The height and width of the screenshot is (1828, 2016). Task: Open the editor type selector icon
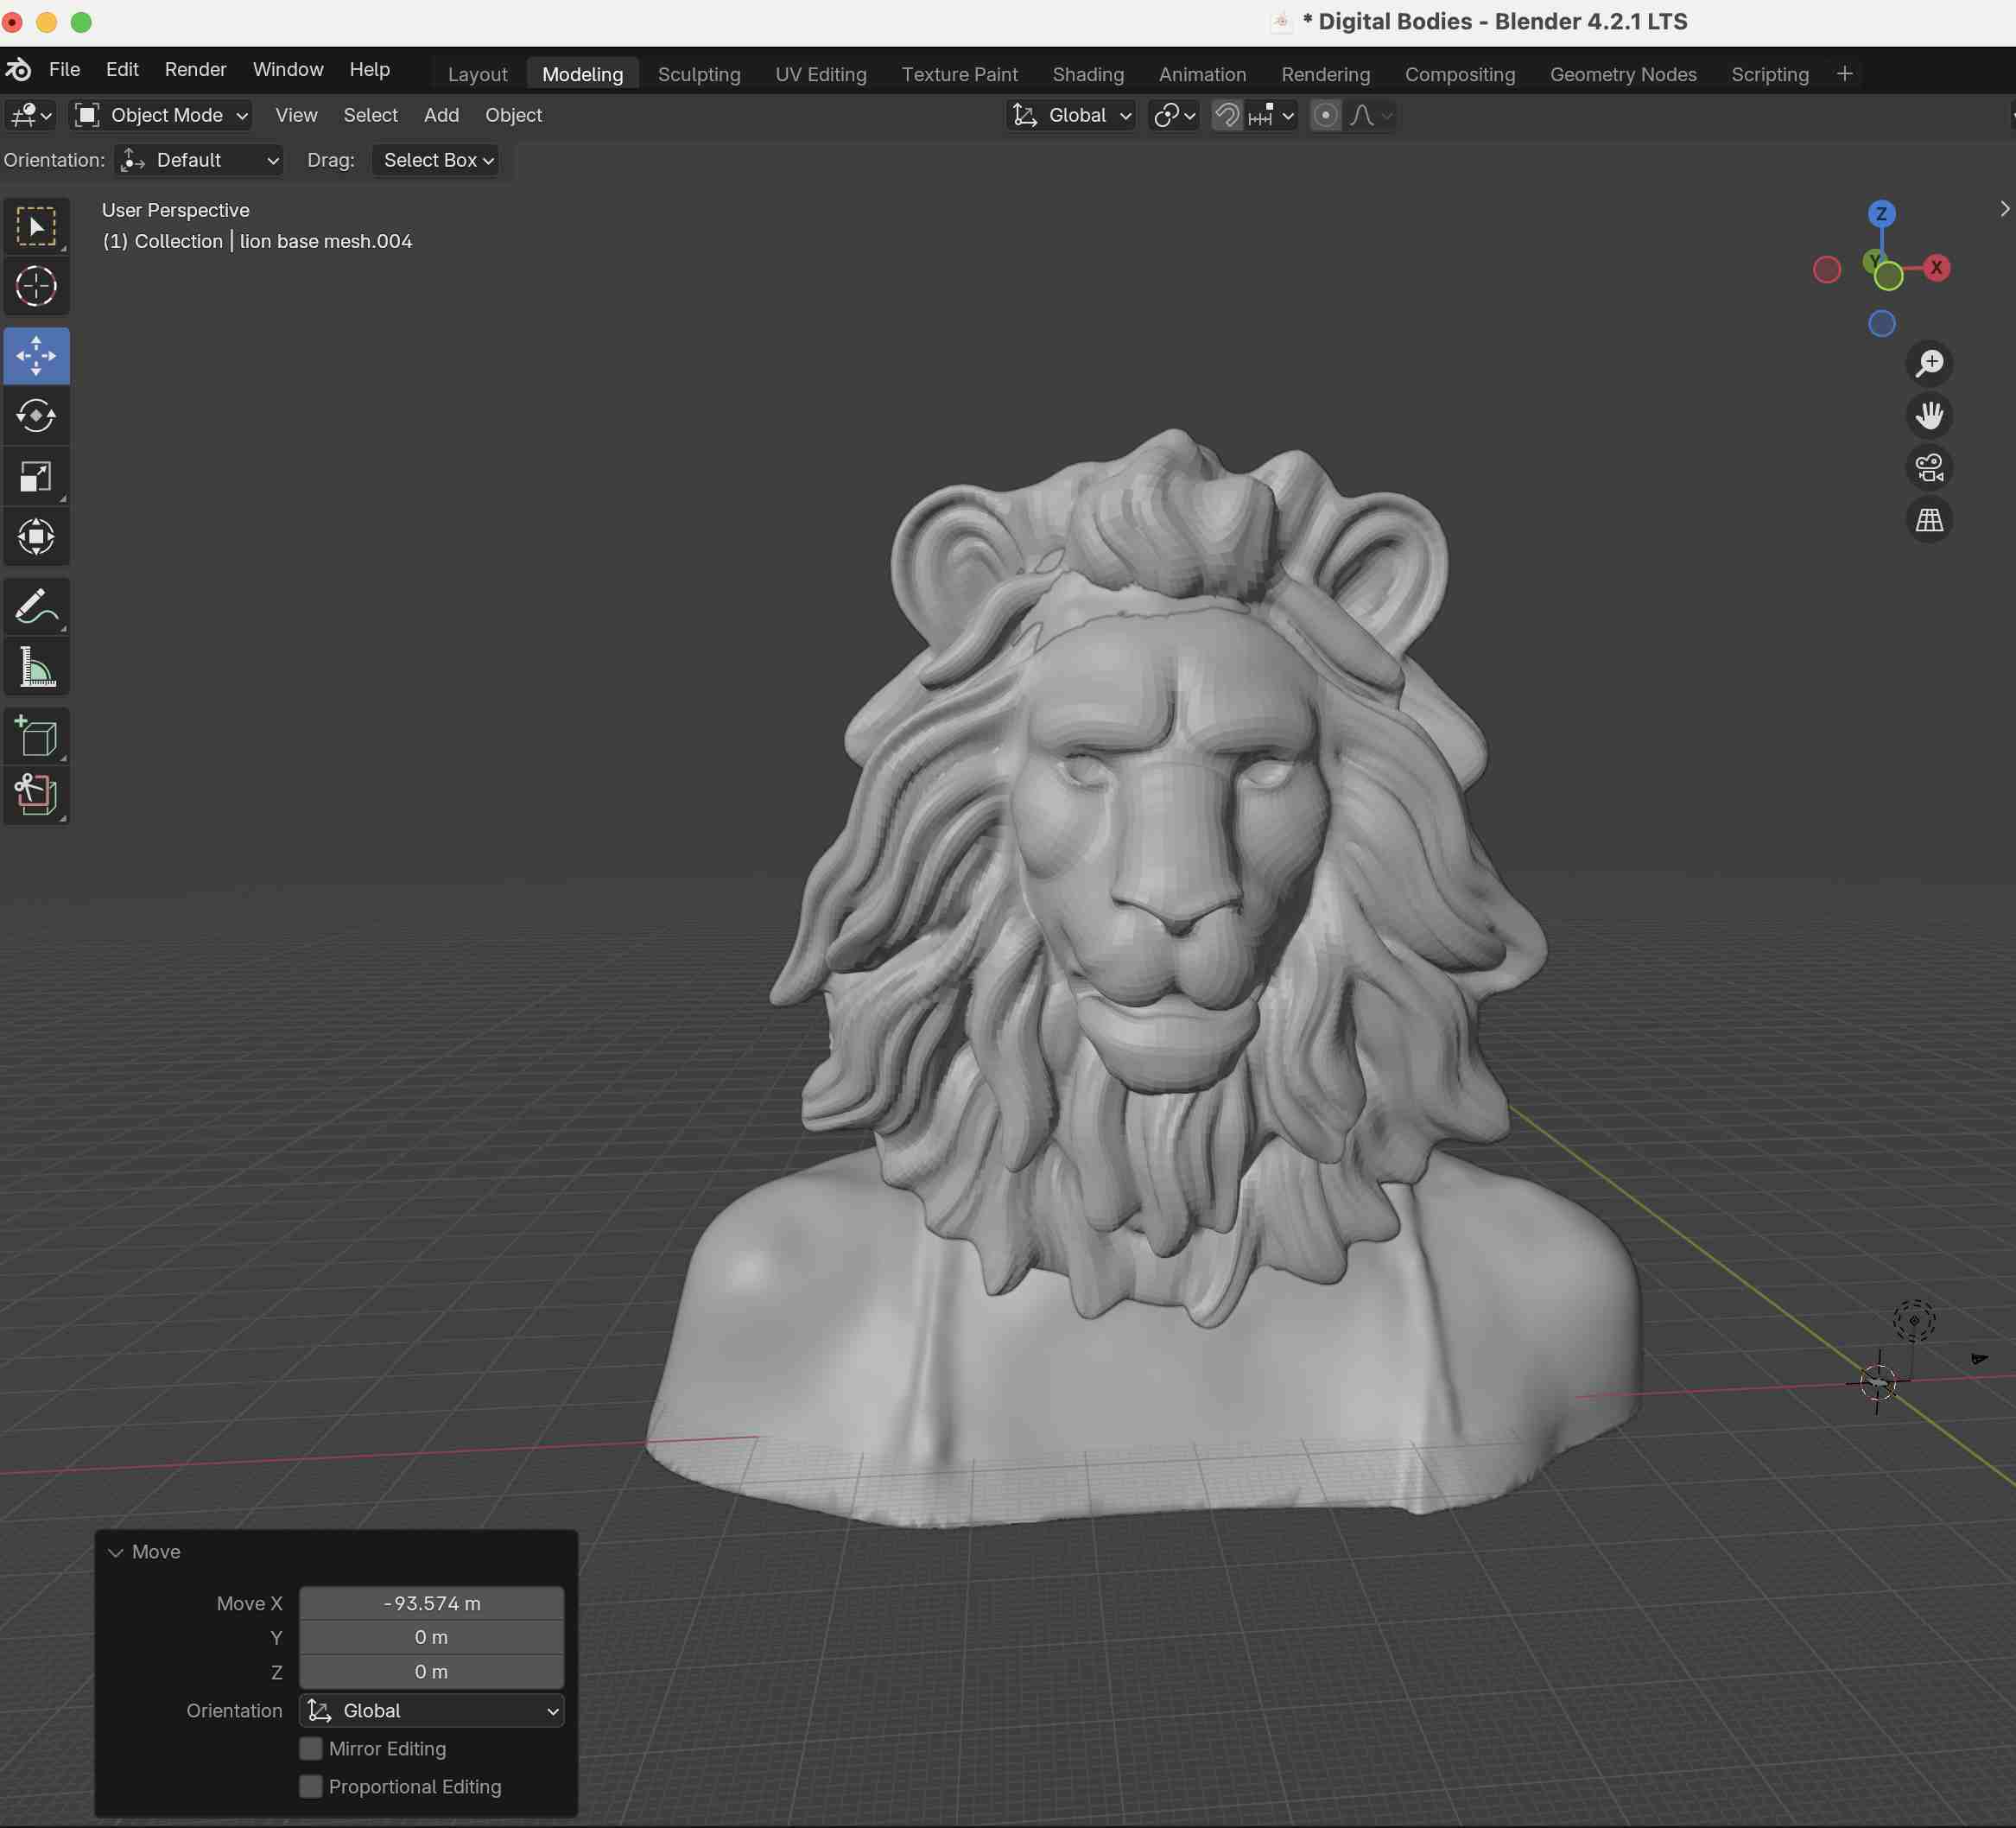(31, 115)
